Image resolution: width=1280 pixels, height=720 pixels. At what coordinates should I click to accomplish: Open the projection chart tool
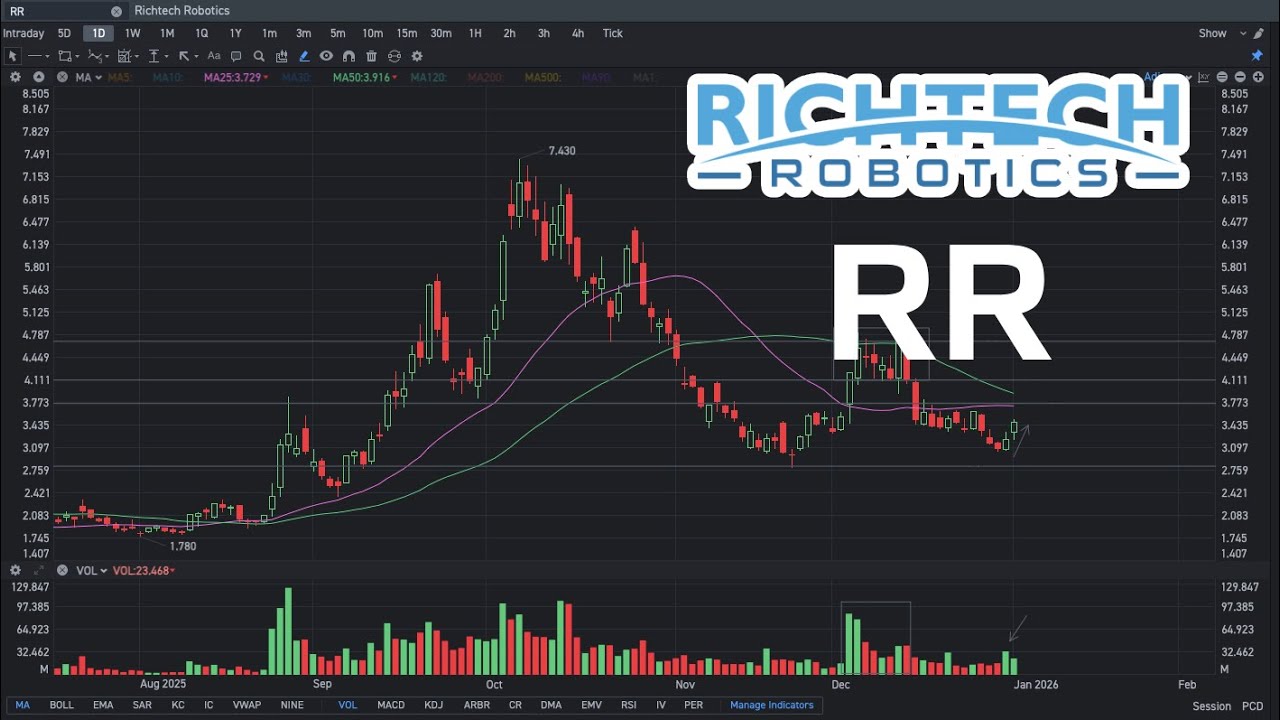125,56
